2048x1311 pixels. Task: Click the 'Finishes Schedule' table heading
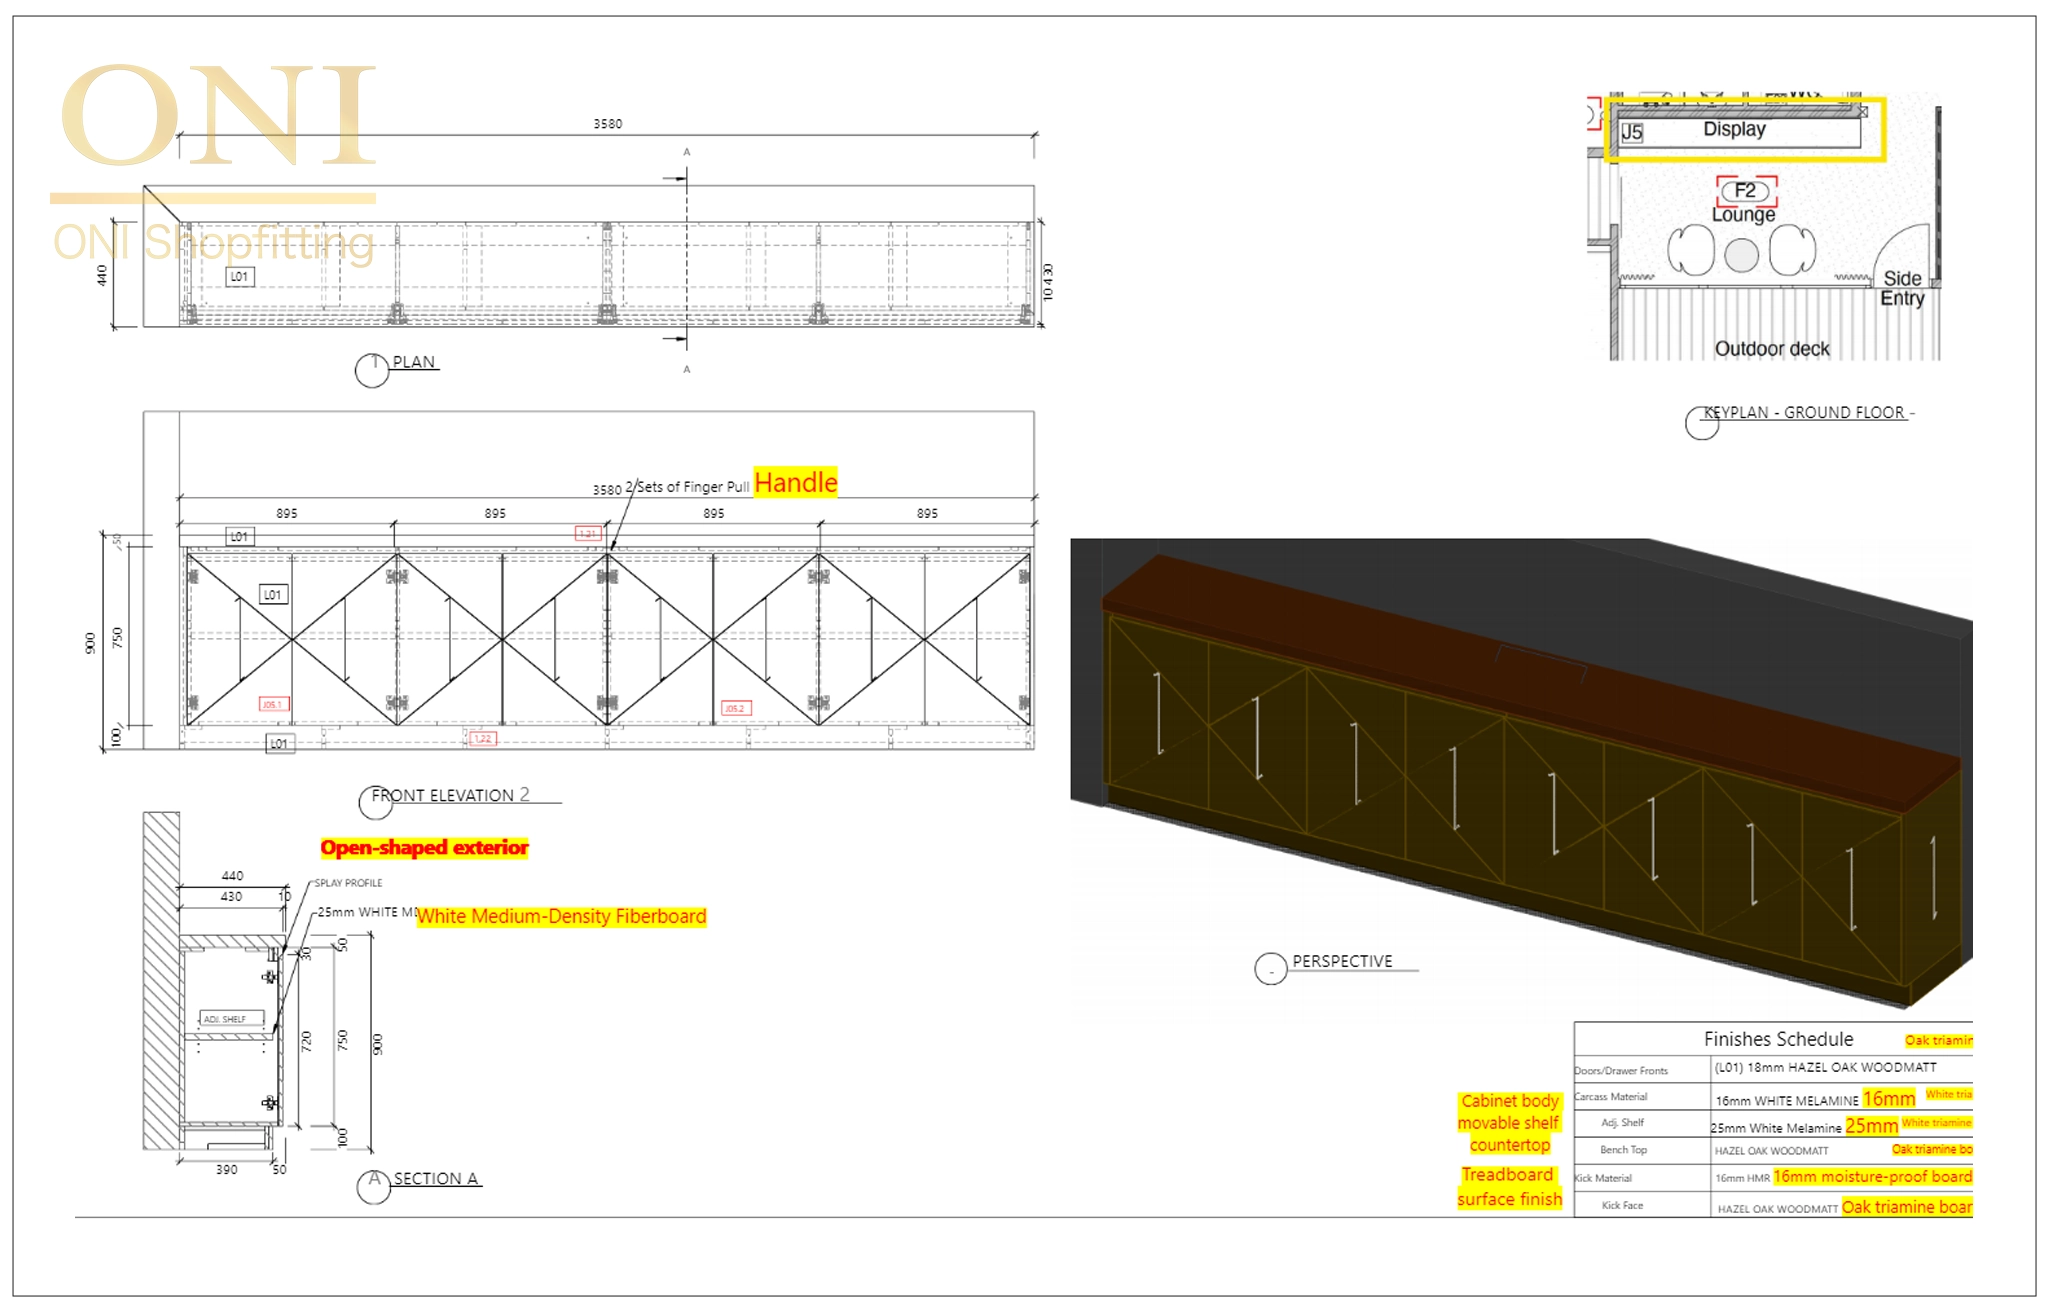coord(1778,1039)
